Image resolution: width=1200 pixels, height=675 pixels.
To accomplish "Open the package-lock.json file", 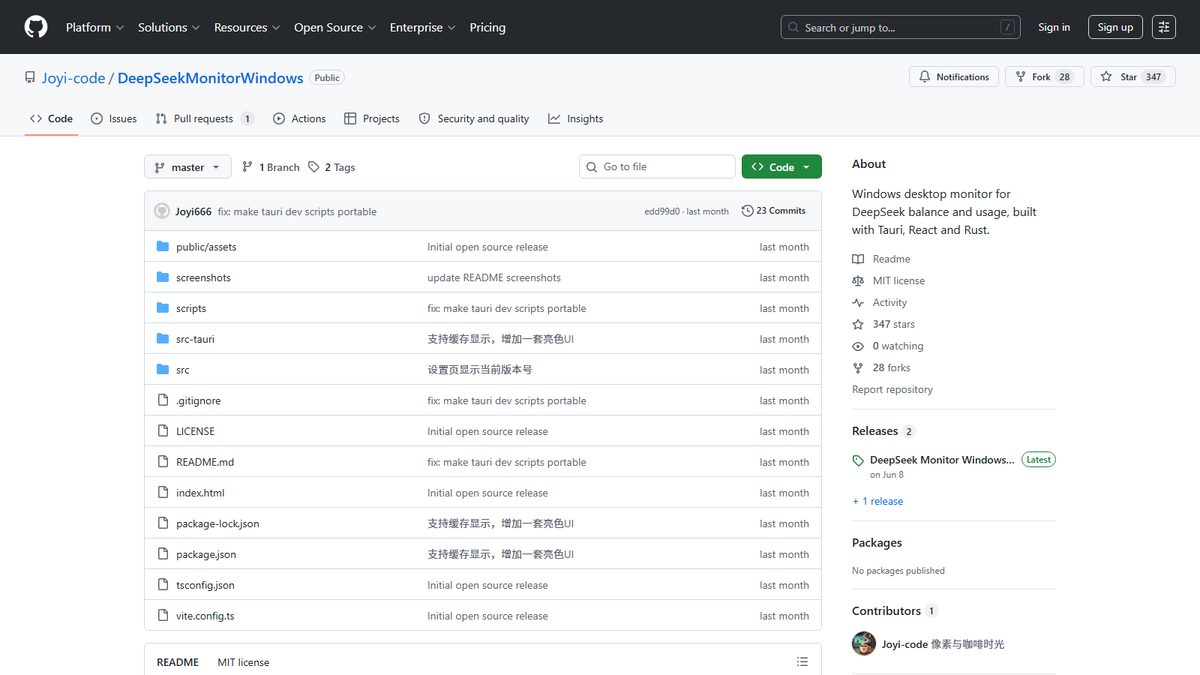I will point(218,524).
